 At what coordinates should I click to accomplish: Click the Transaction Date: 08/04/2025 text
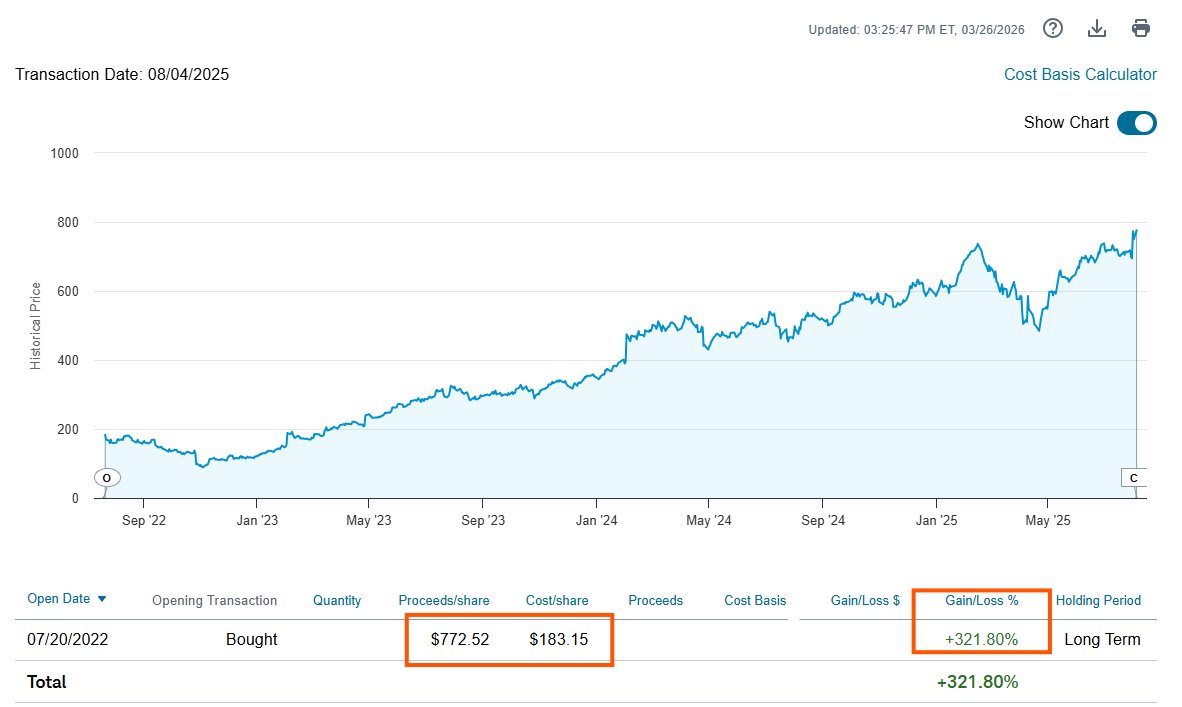coord(122,75)
